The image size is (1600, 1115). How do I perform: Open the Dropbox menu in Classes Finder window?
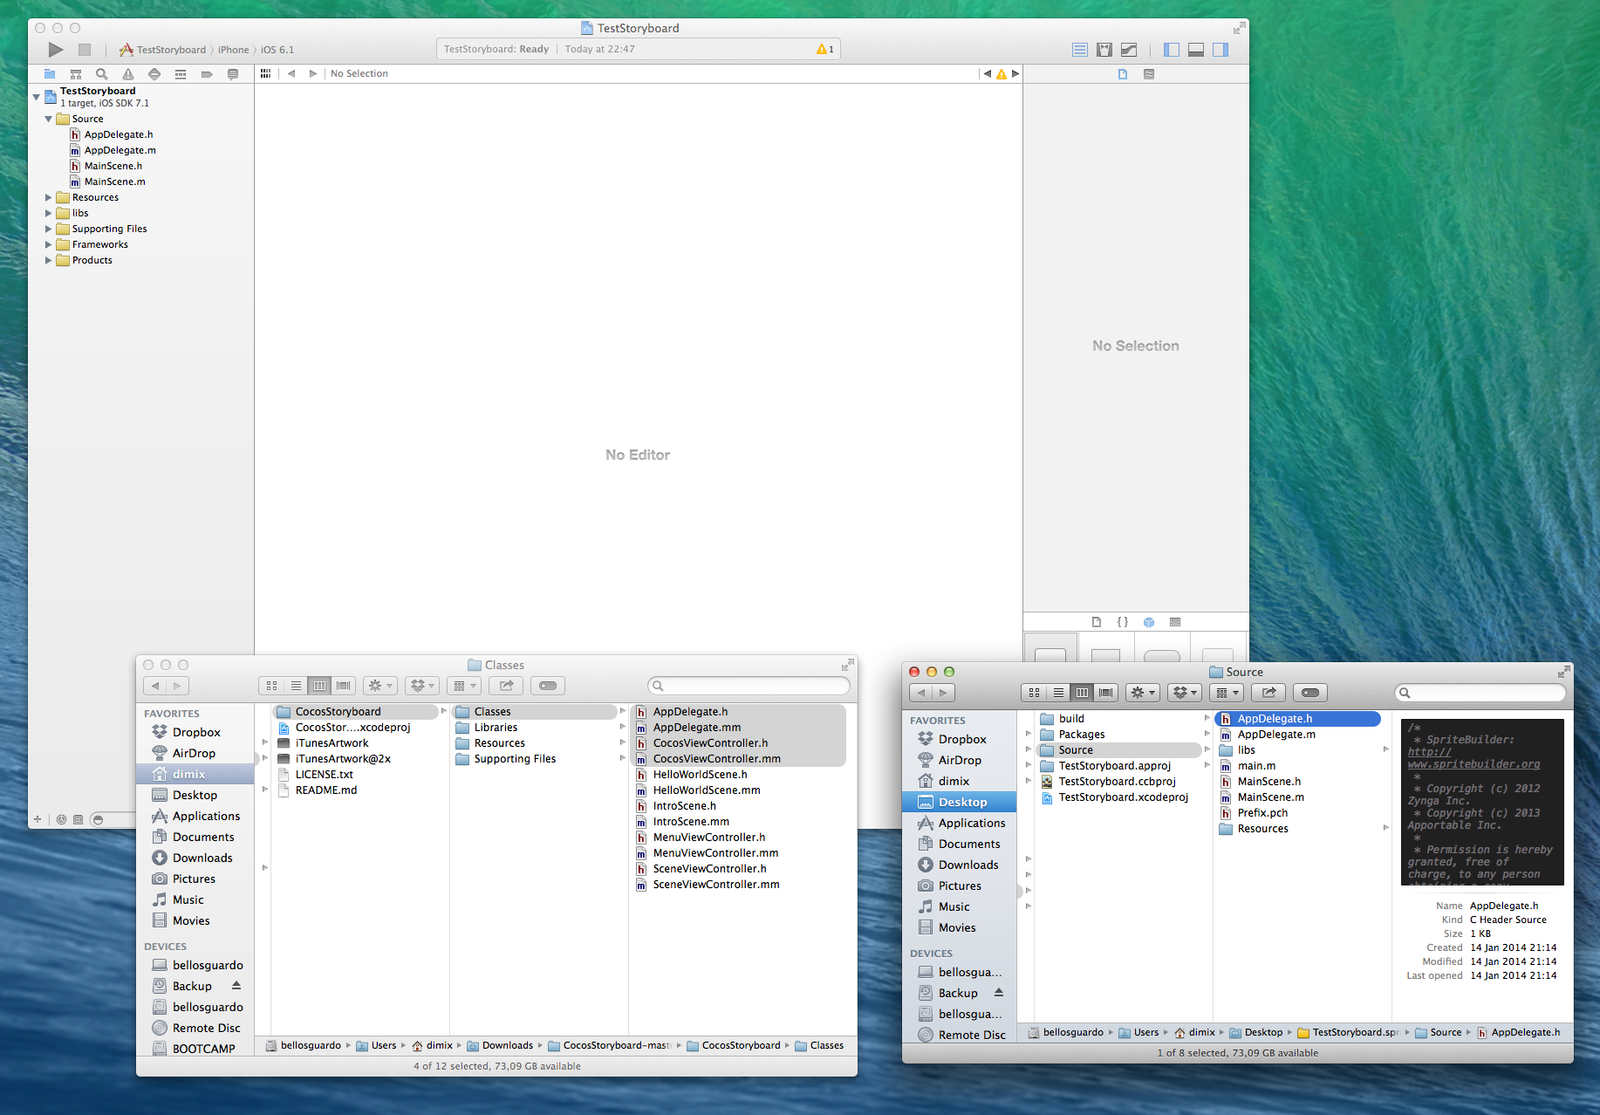422,685
